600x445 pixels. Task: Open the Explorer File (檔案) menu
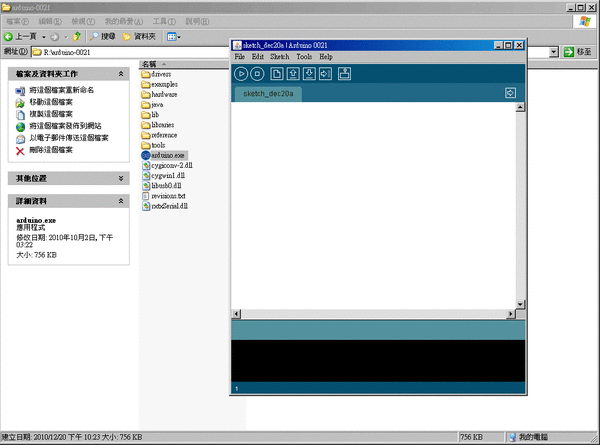(x=18, y=21)
